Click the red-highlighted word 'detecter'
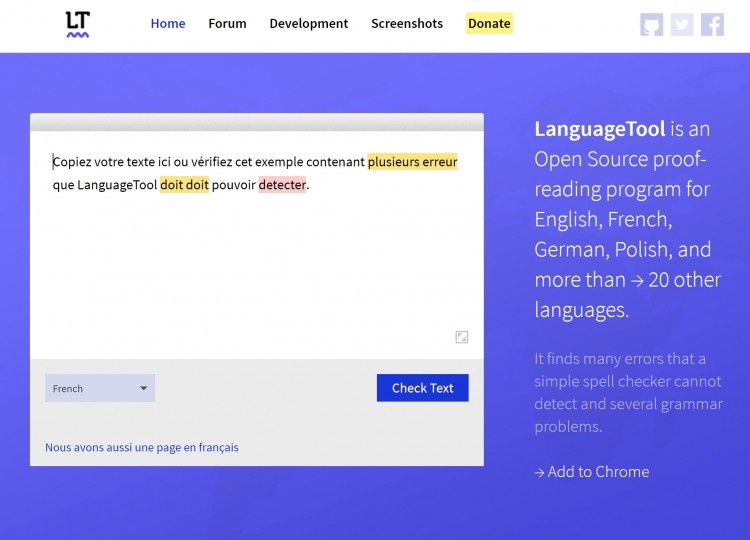Screen dimensions: 750x540 click(282, 185)
